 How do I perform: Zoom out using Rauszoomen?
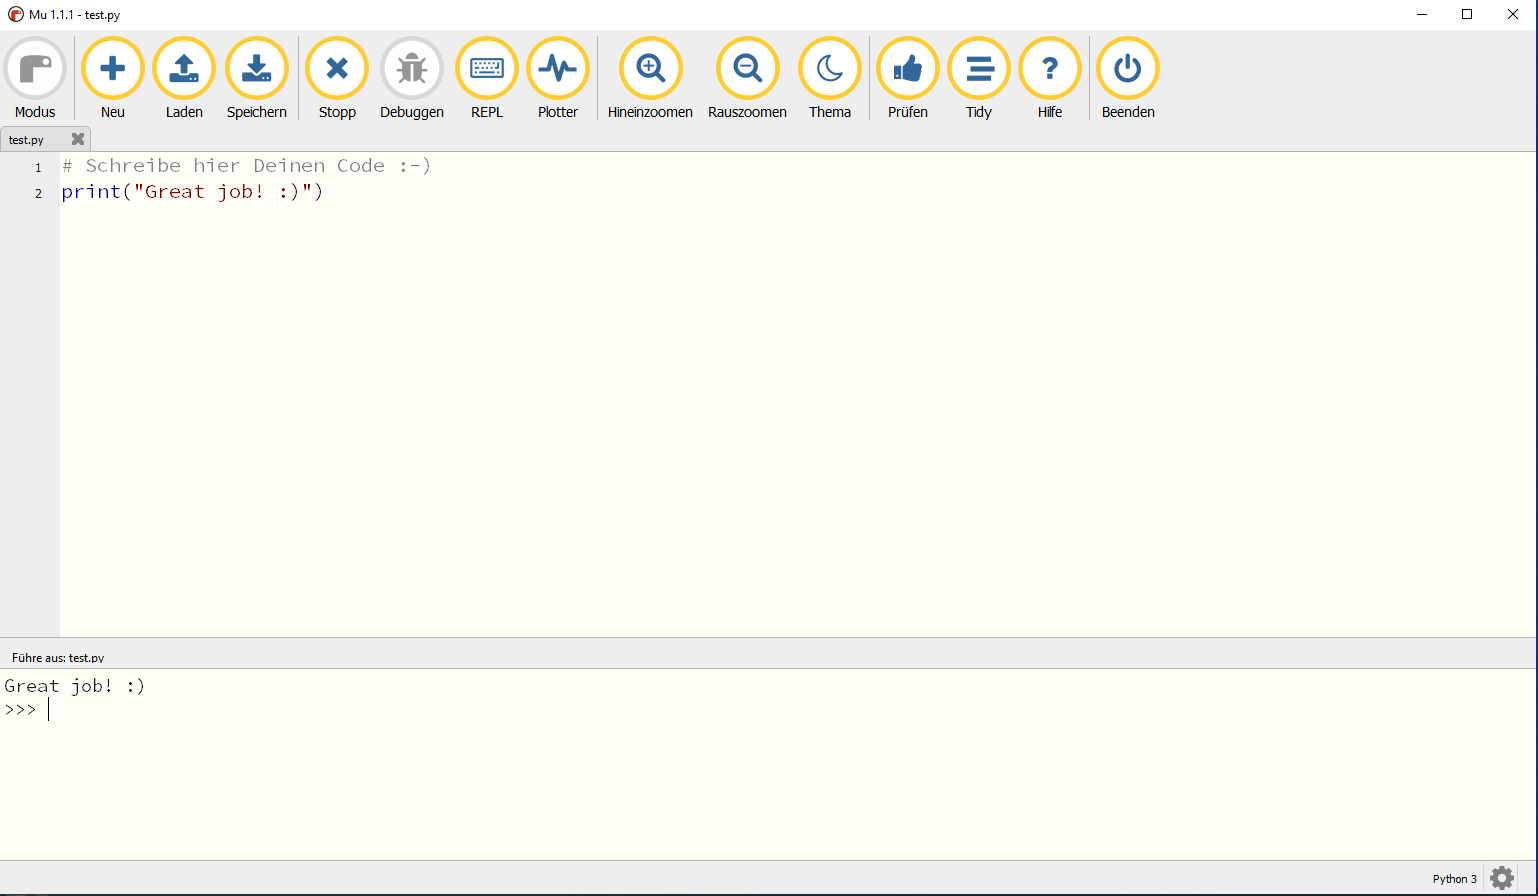point(747,68)
